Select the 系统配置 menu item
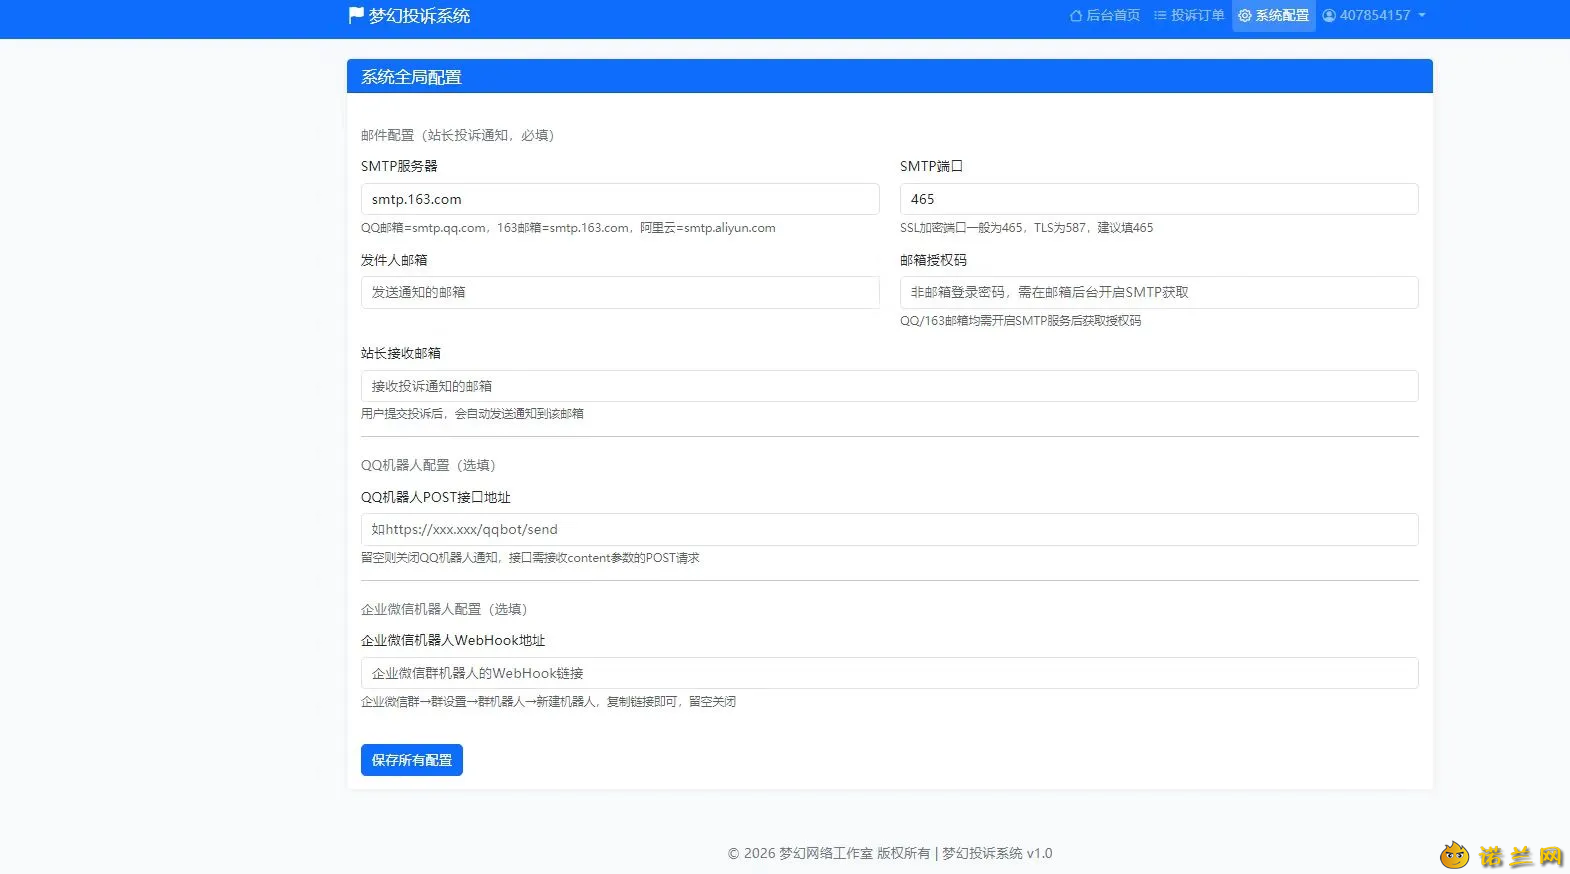Viewport: 1570px width, 874px height. [x=1274, y=15]
